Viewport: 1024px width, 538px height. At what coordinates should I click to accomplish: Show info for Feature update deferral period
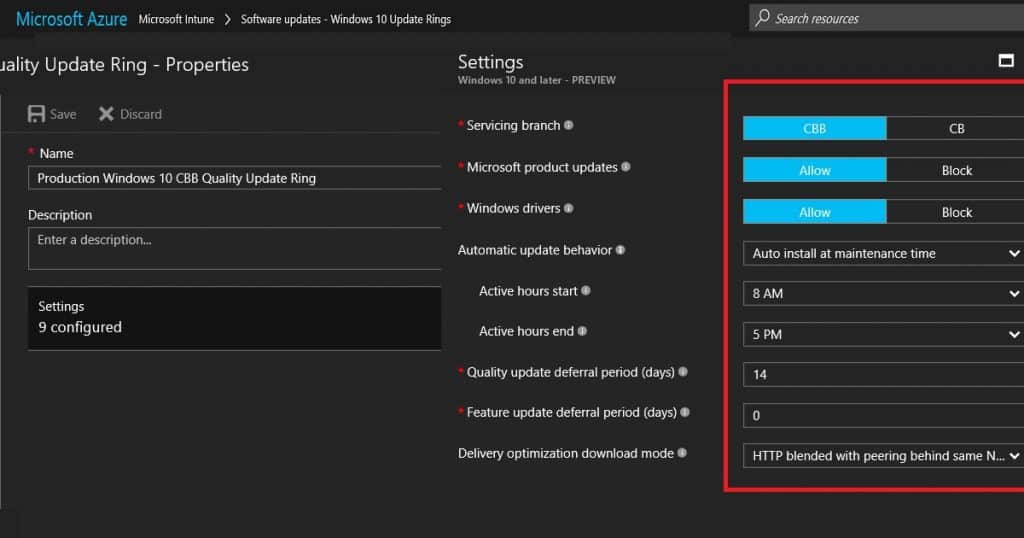point(685,412)
